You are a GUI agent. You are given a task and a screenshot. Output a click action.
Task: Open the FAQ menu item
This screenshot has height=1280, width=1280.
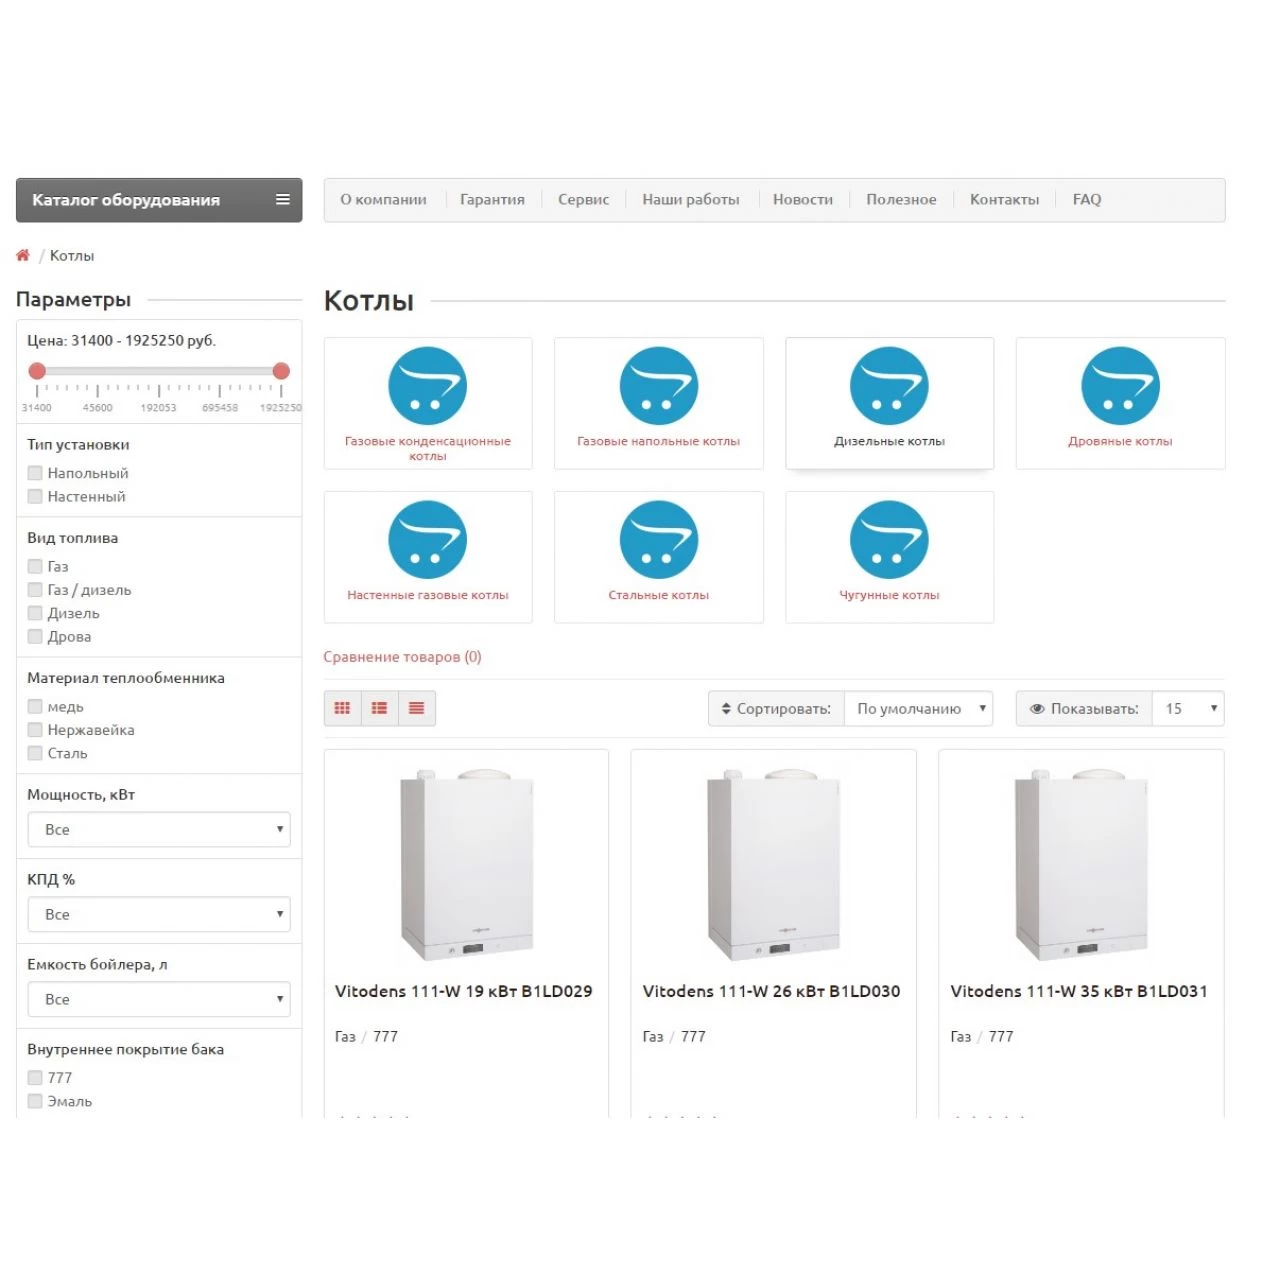[1087, 199]
